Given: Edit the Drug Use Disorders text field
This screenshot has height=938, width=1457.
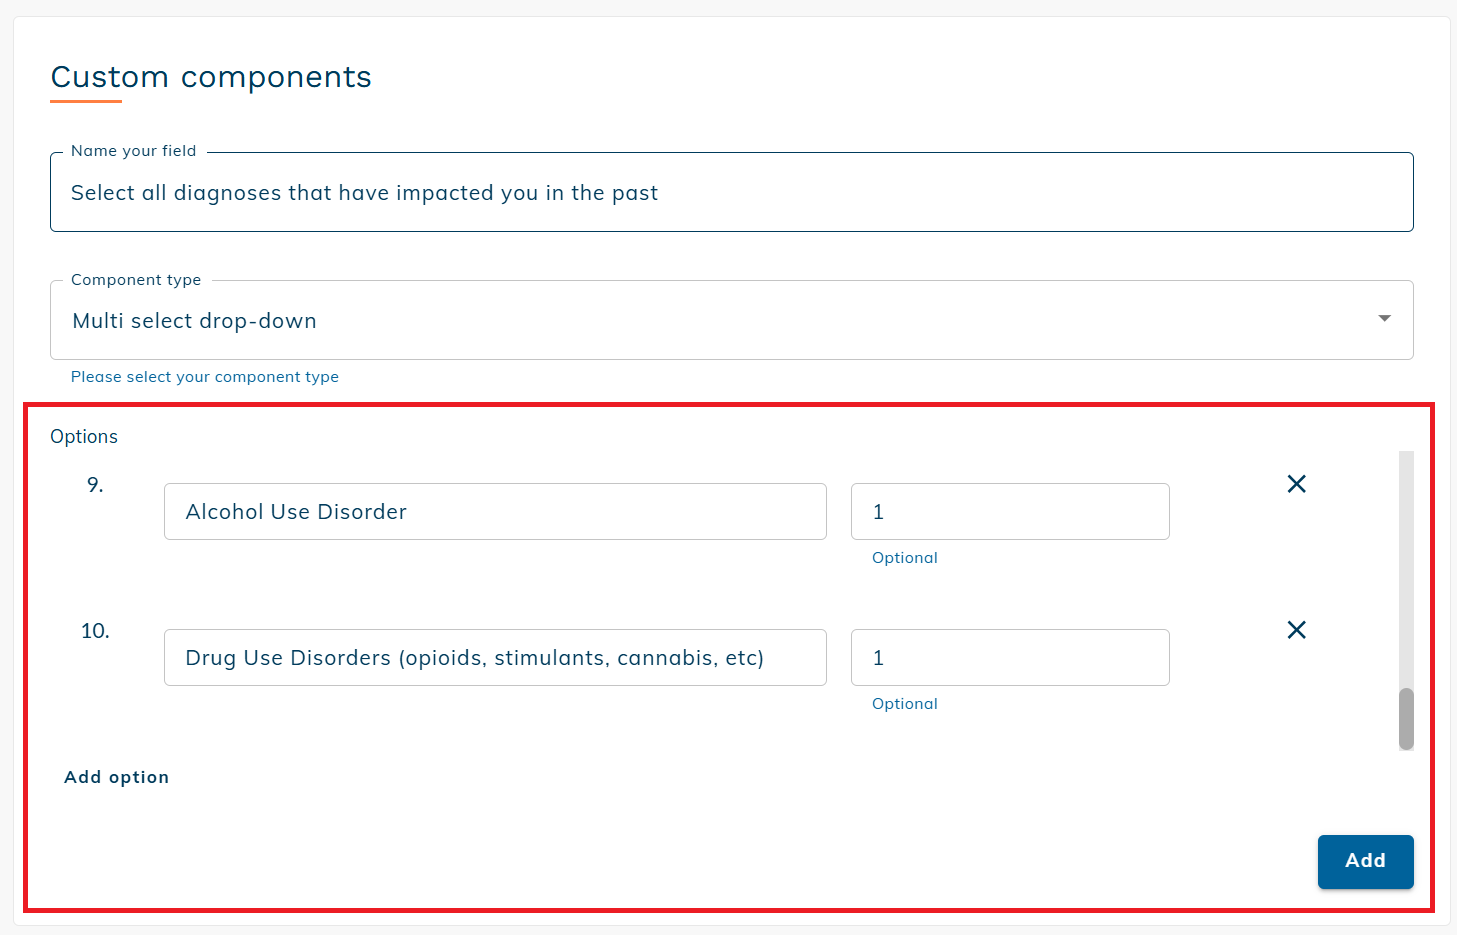Looking at the screenshot, I should pos(495,658).
